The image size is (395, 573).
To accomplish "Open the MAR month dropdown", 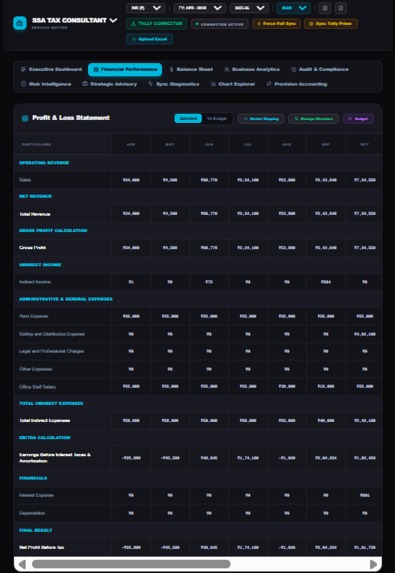I will 293,8.
